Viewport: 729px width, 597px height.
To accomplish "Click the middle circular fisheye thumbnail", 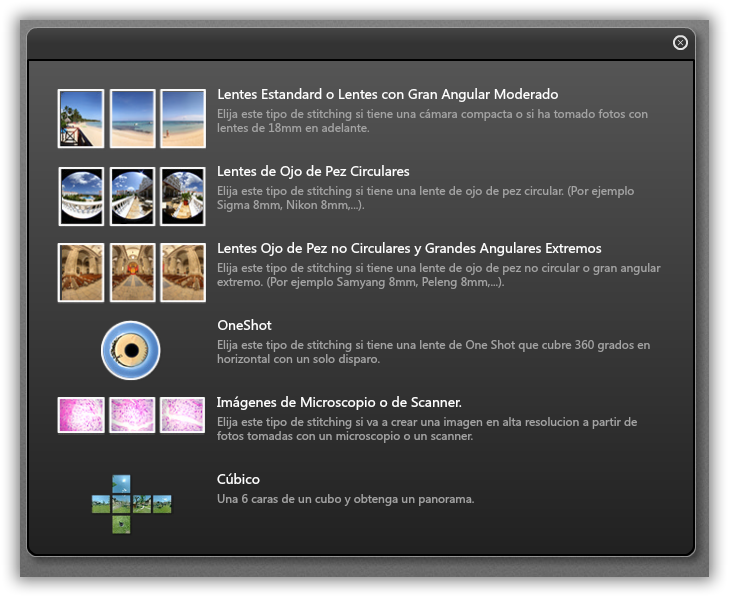I will coord(133,196).
